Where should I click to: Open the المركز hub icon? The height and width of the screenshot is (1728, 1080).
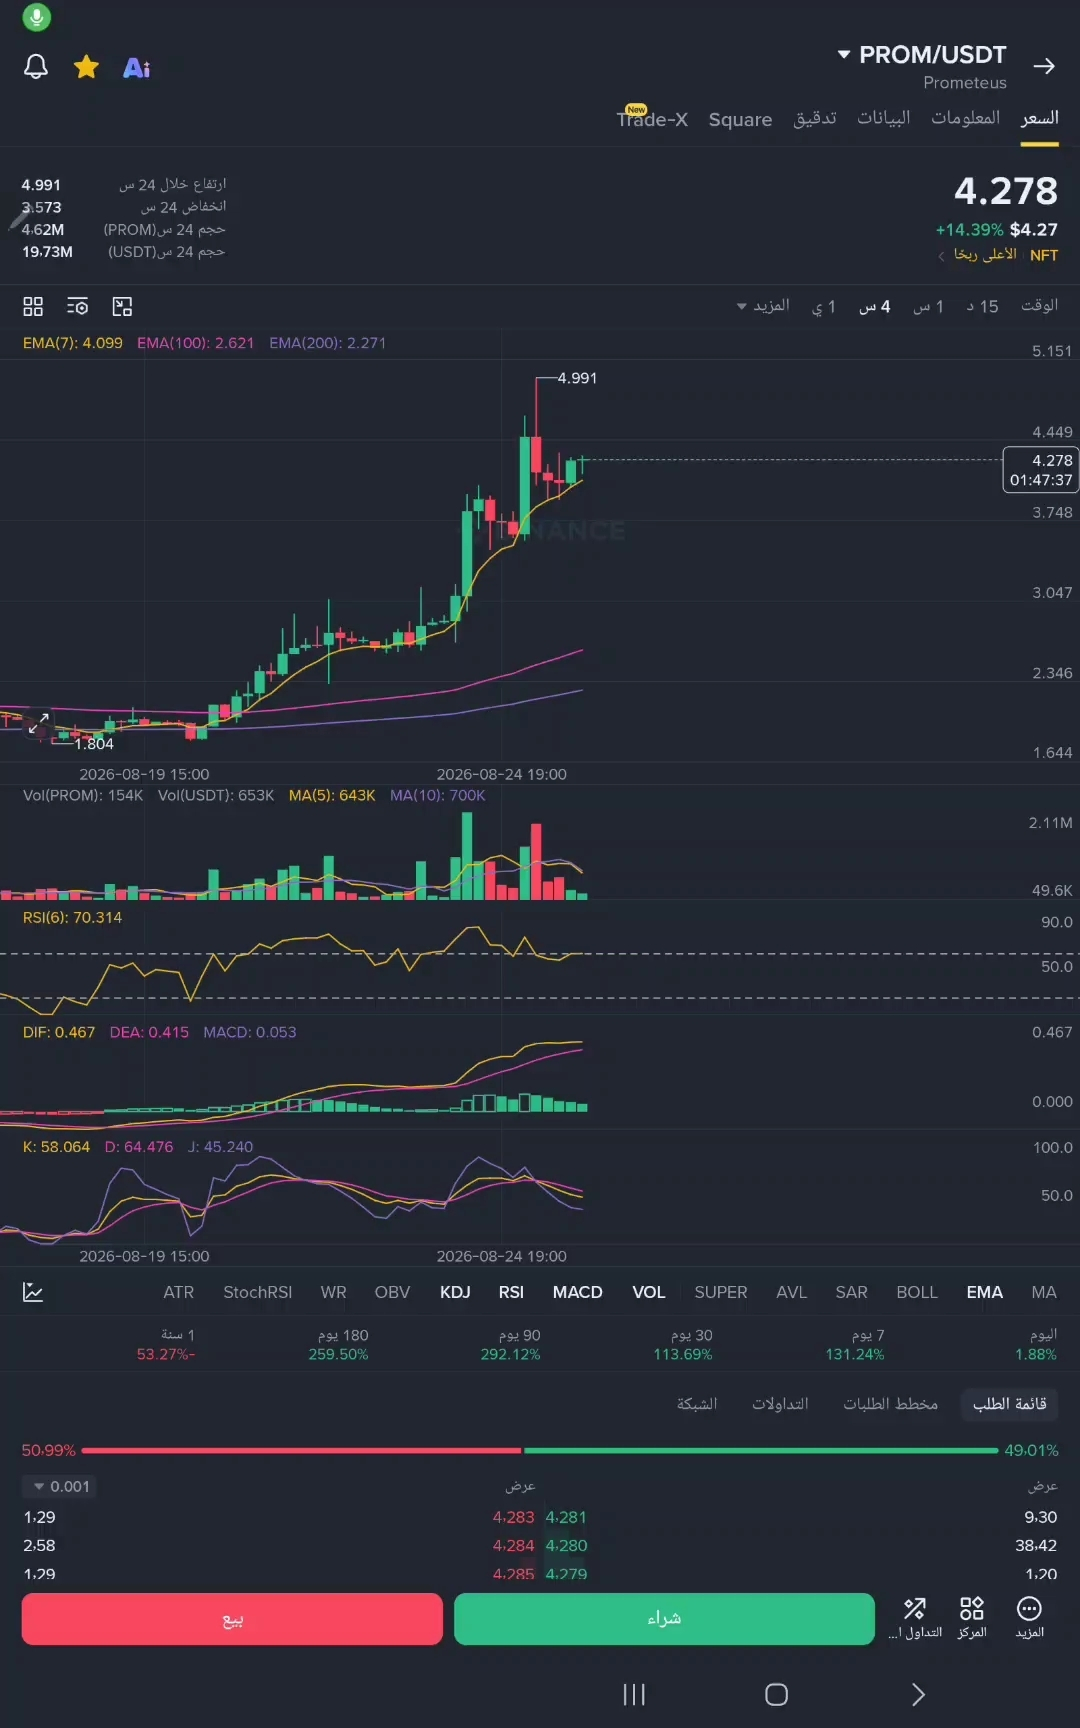click(x=972, y=1617)
